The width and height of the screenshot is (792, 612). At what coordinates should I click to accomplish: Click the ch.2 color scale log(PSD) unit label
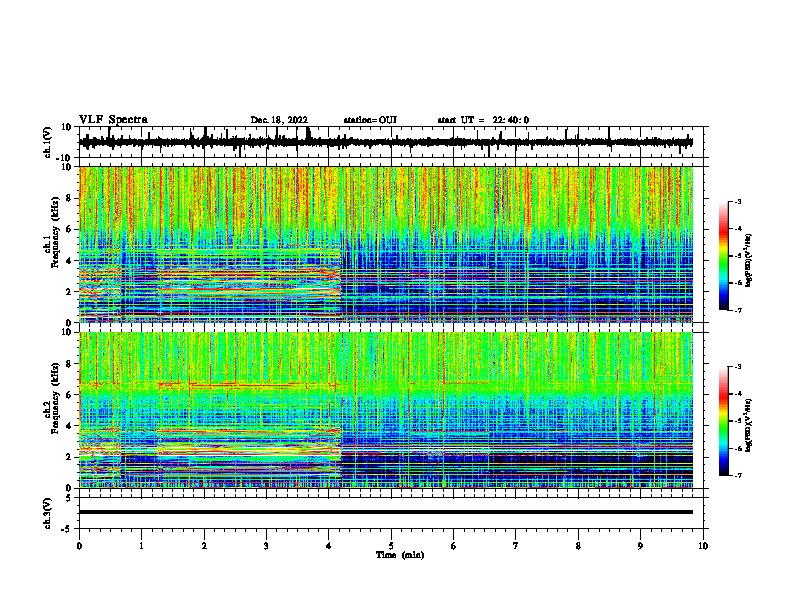pyautogui.click(x=749, y=426)
